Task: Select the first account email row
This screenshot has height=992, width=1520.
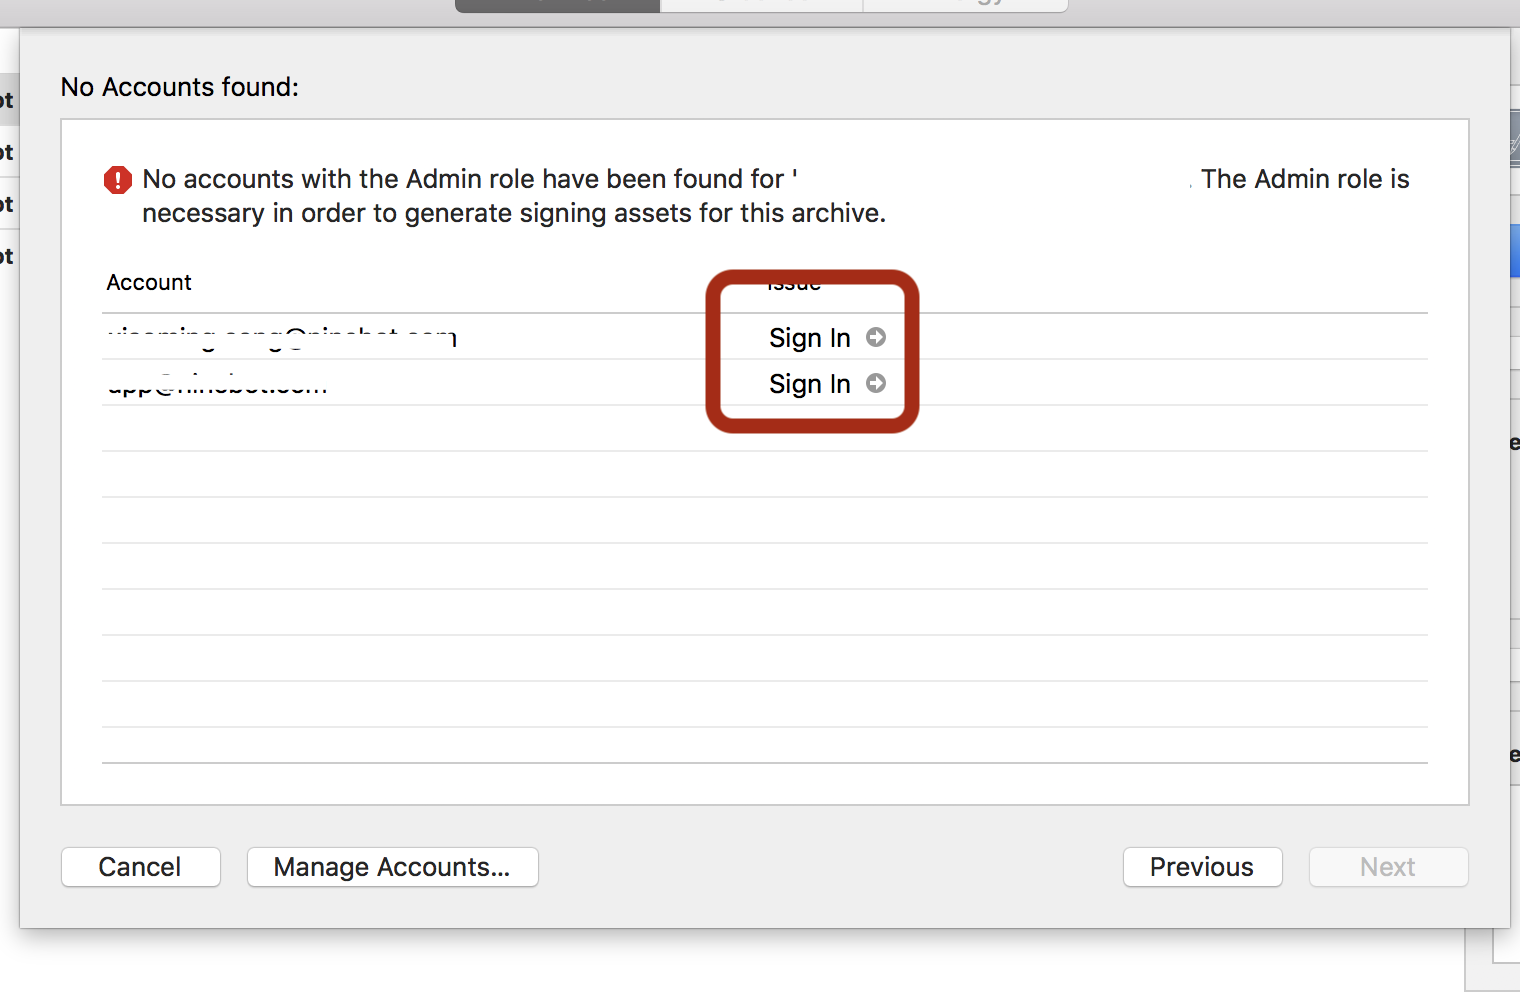Action: point(282,337)
